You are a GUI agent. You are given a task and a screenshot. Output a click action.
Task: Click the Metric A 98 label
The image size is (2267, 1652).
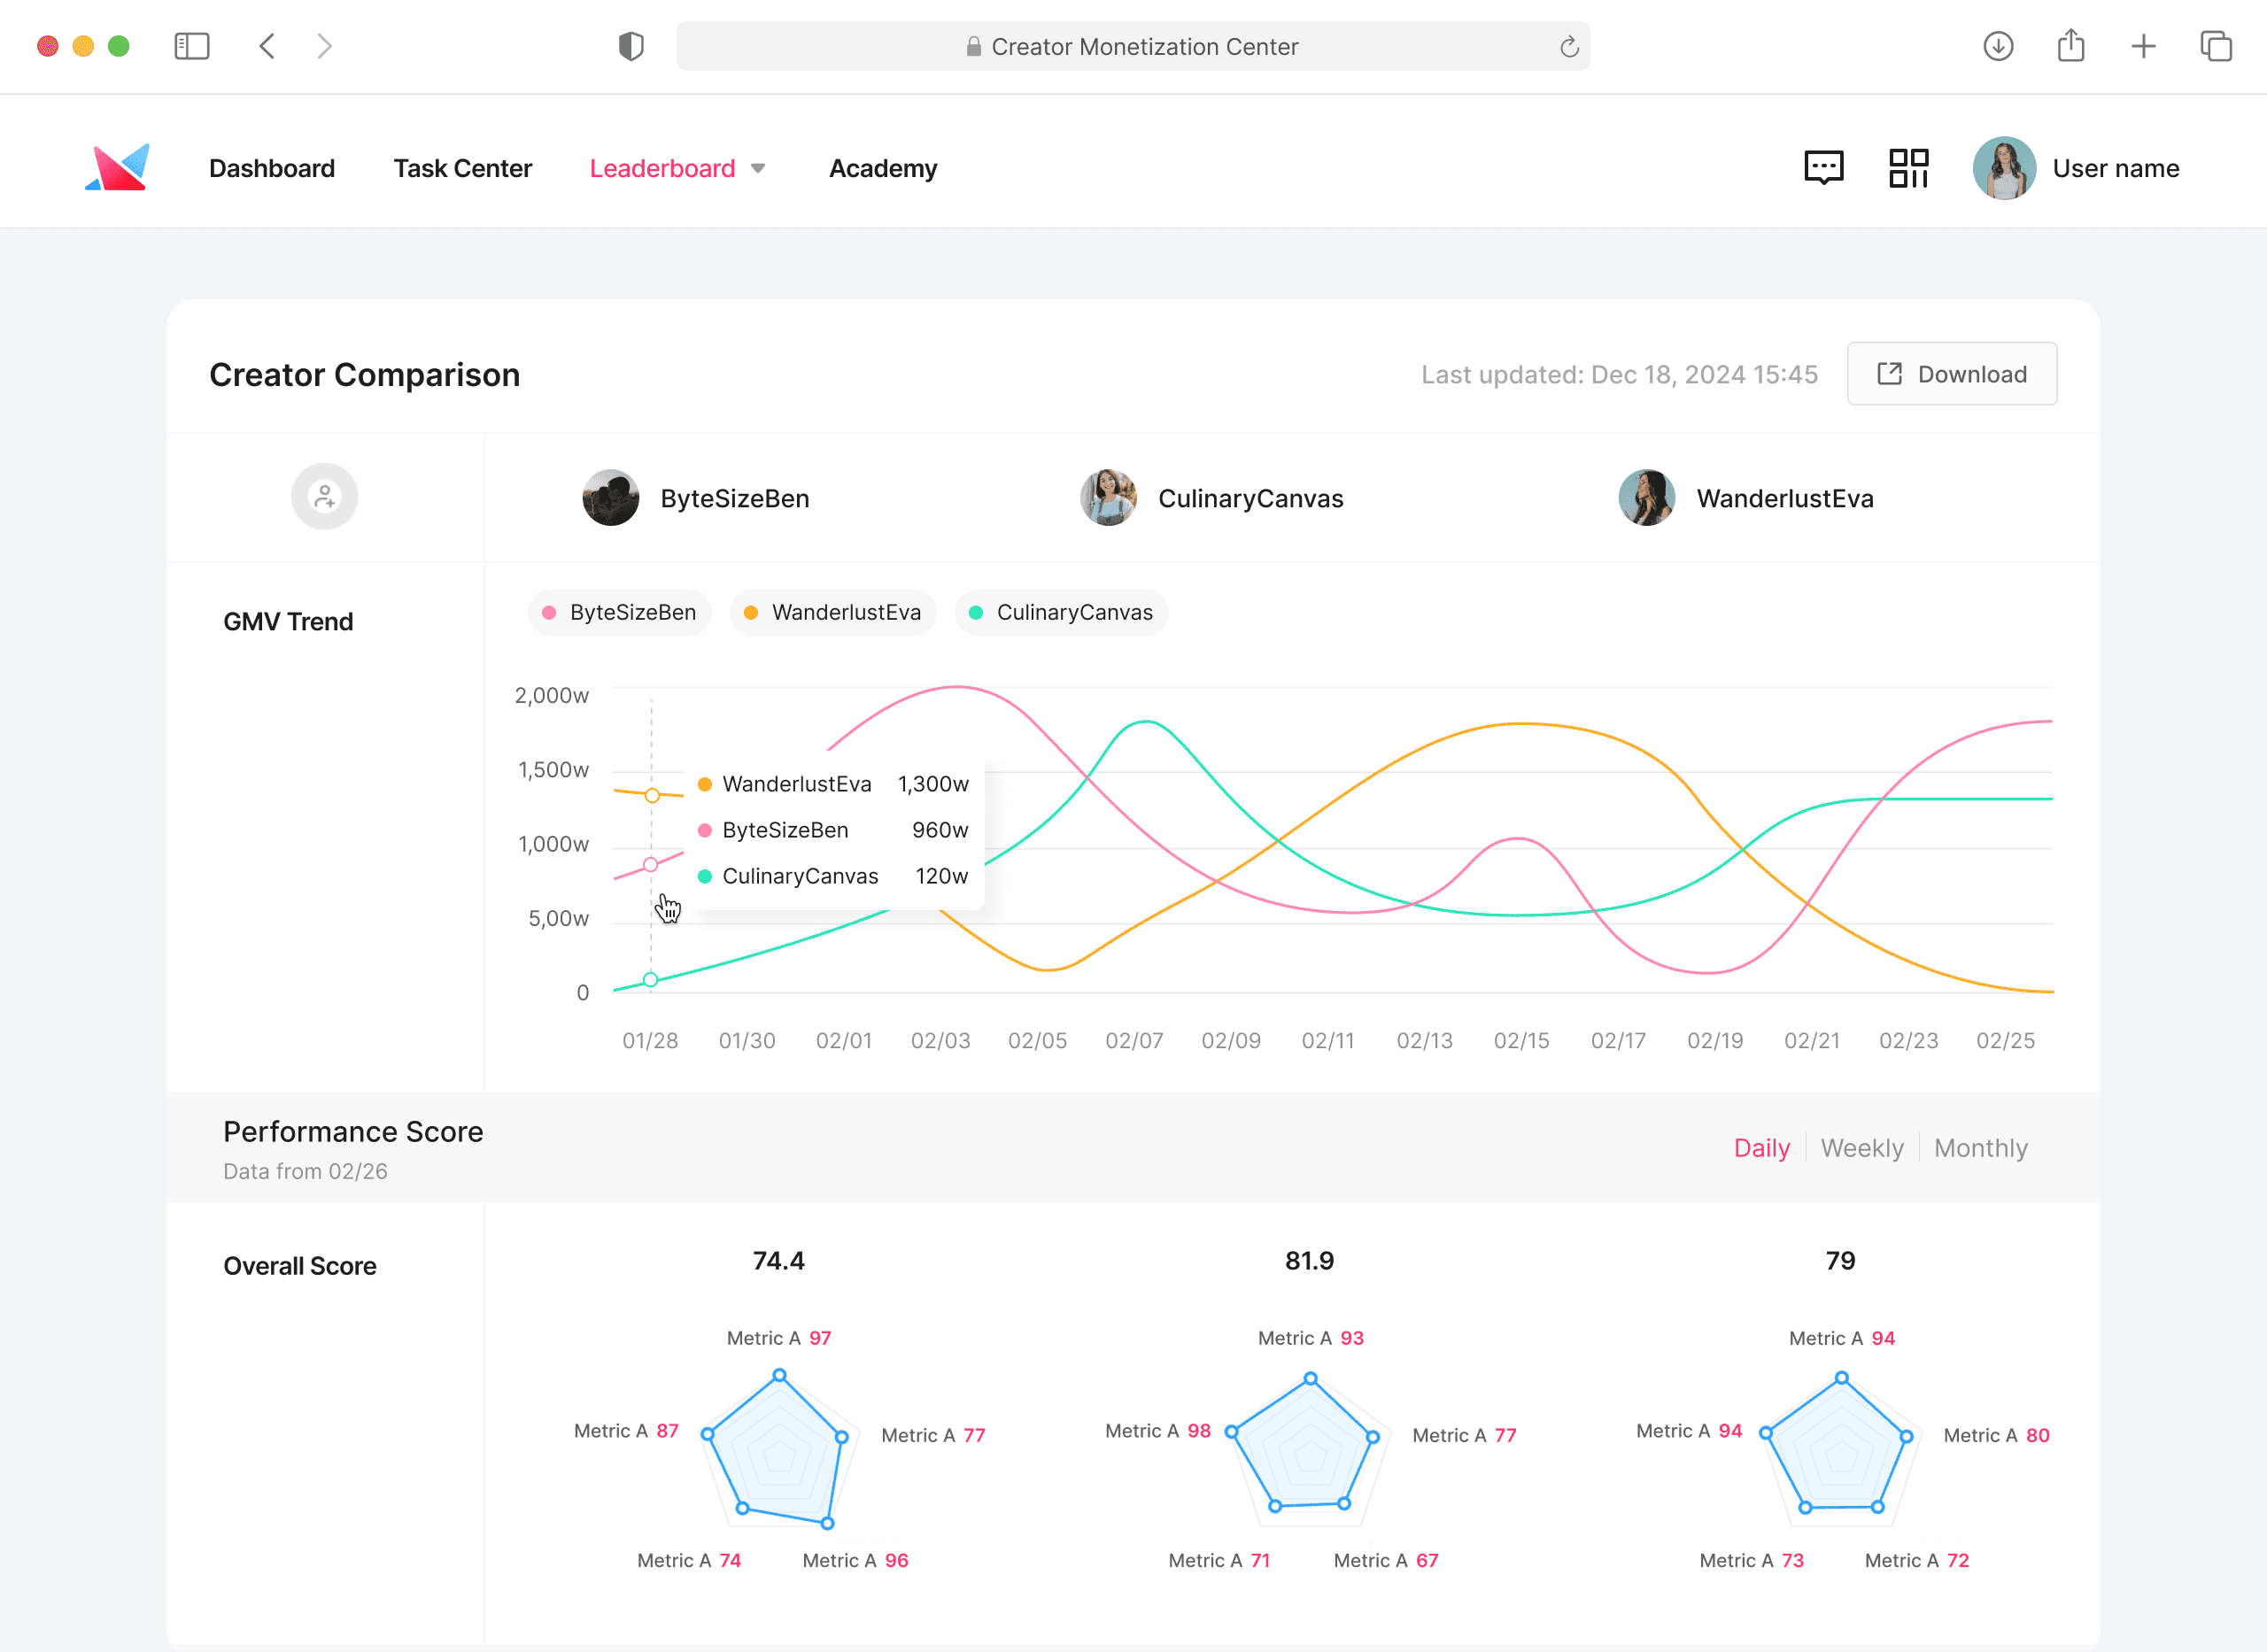coord(1157,1431)
